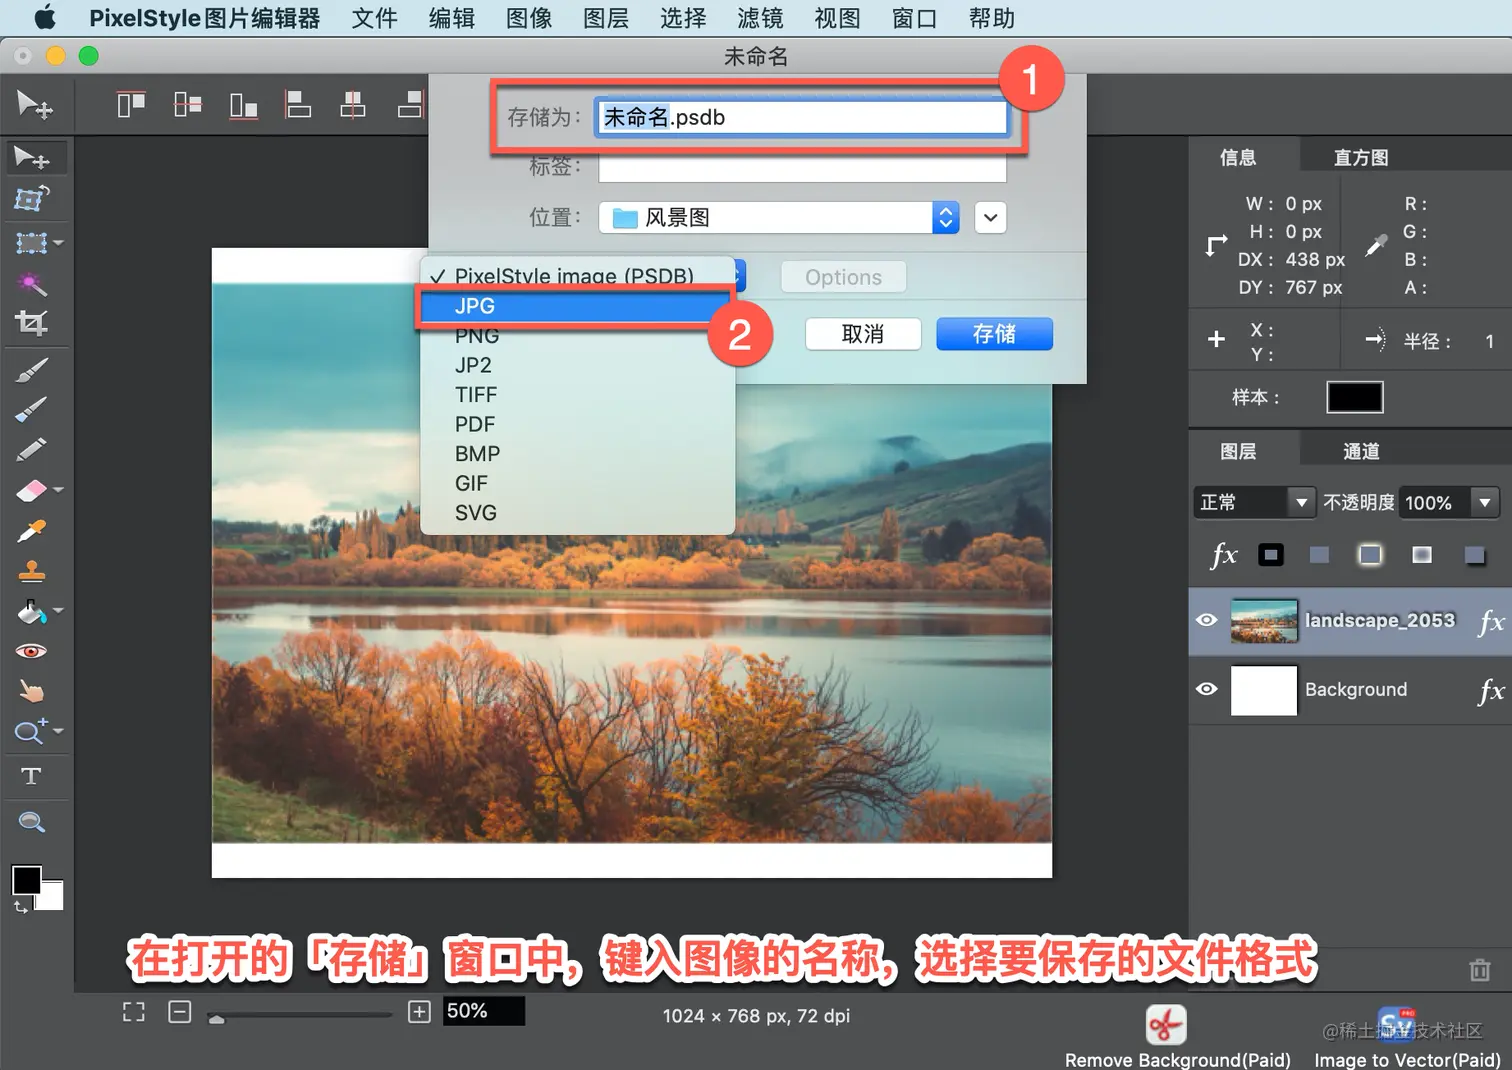Image resolution: width=1512 pixels, height=1070 pixels.
Task: Choose the Text tool
Action: click(31, 776)
